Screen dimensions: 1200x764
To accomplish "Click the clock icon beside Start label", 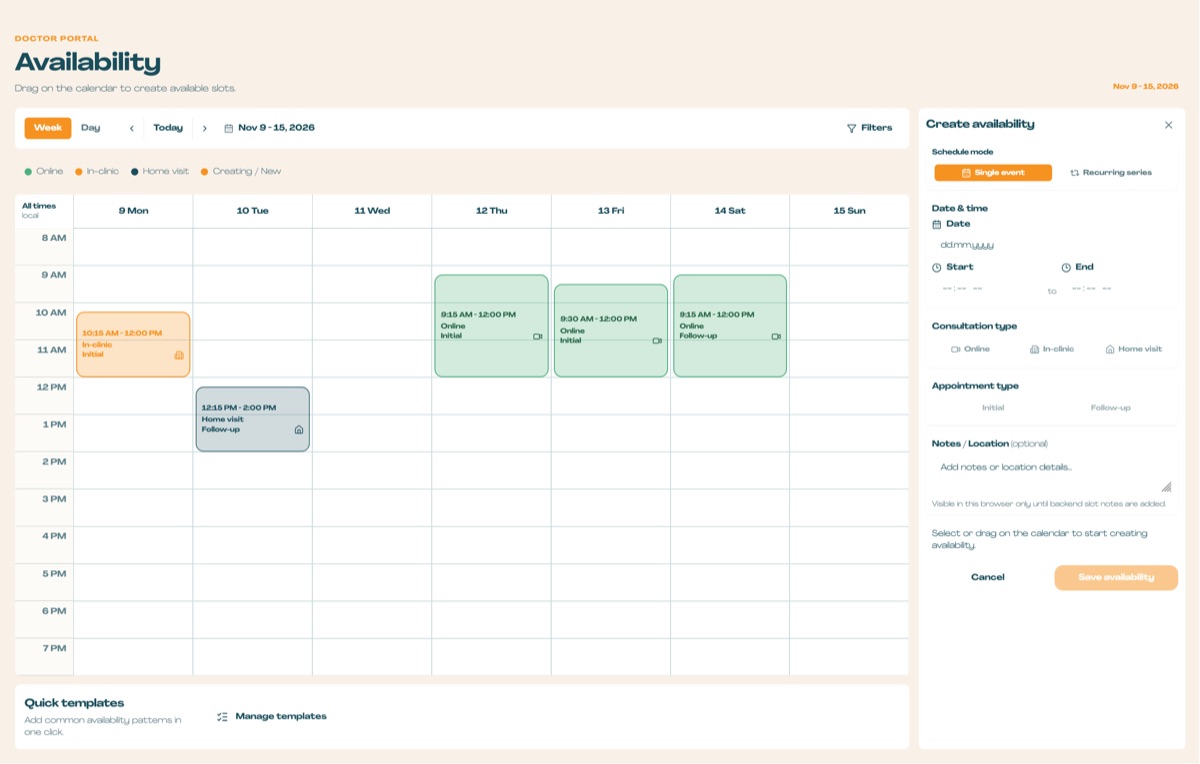I will pos(937,267).
